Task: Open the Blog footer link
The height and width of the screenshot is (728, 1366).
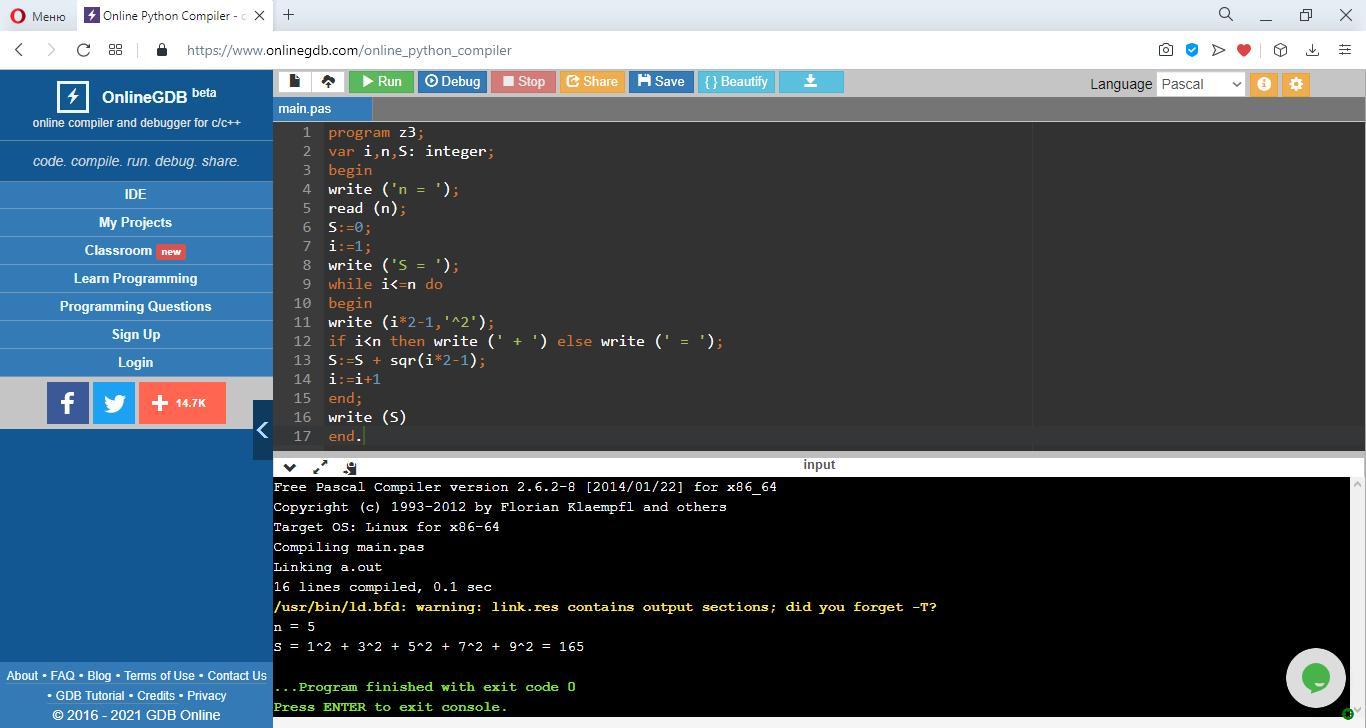Action: [x=99, y=676]
